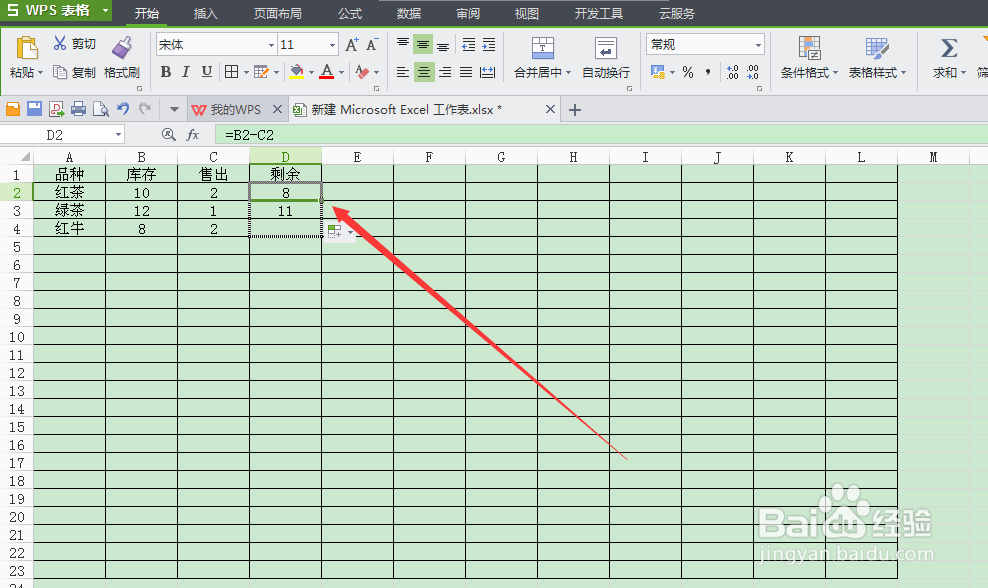Click the thousands separator comma icon
988x588 pixels.
pyautogui.click(x=708, y=72)
